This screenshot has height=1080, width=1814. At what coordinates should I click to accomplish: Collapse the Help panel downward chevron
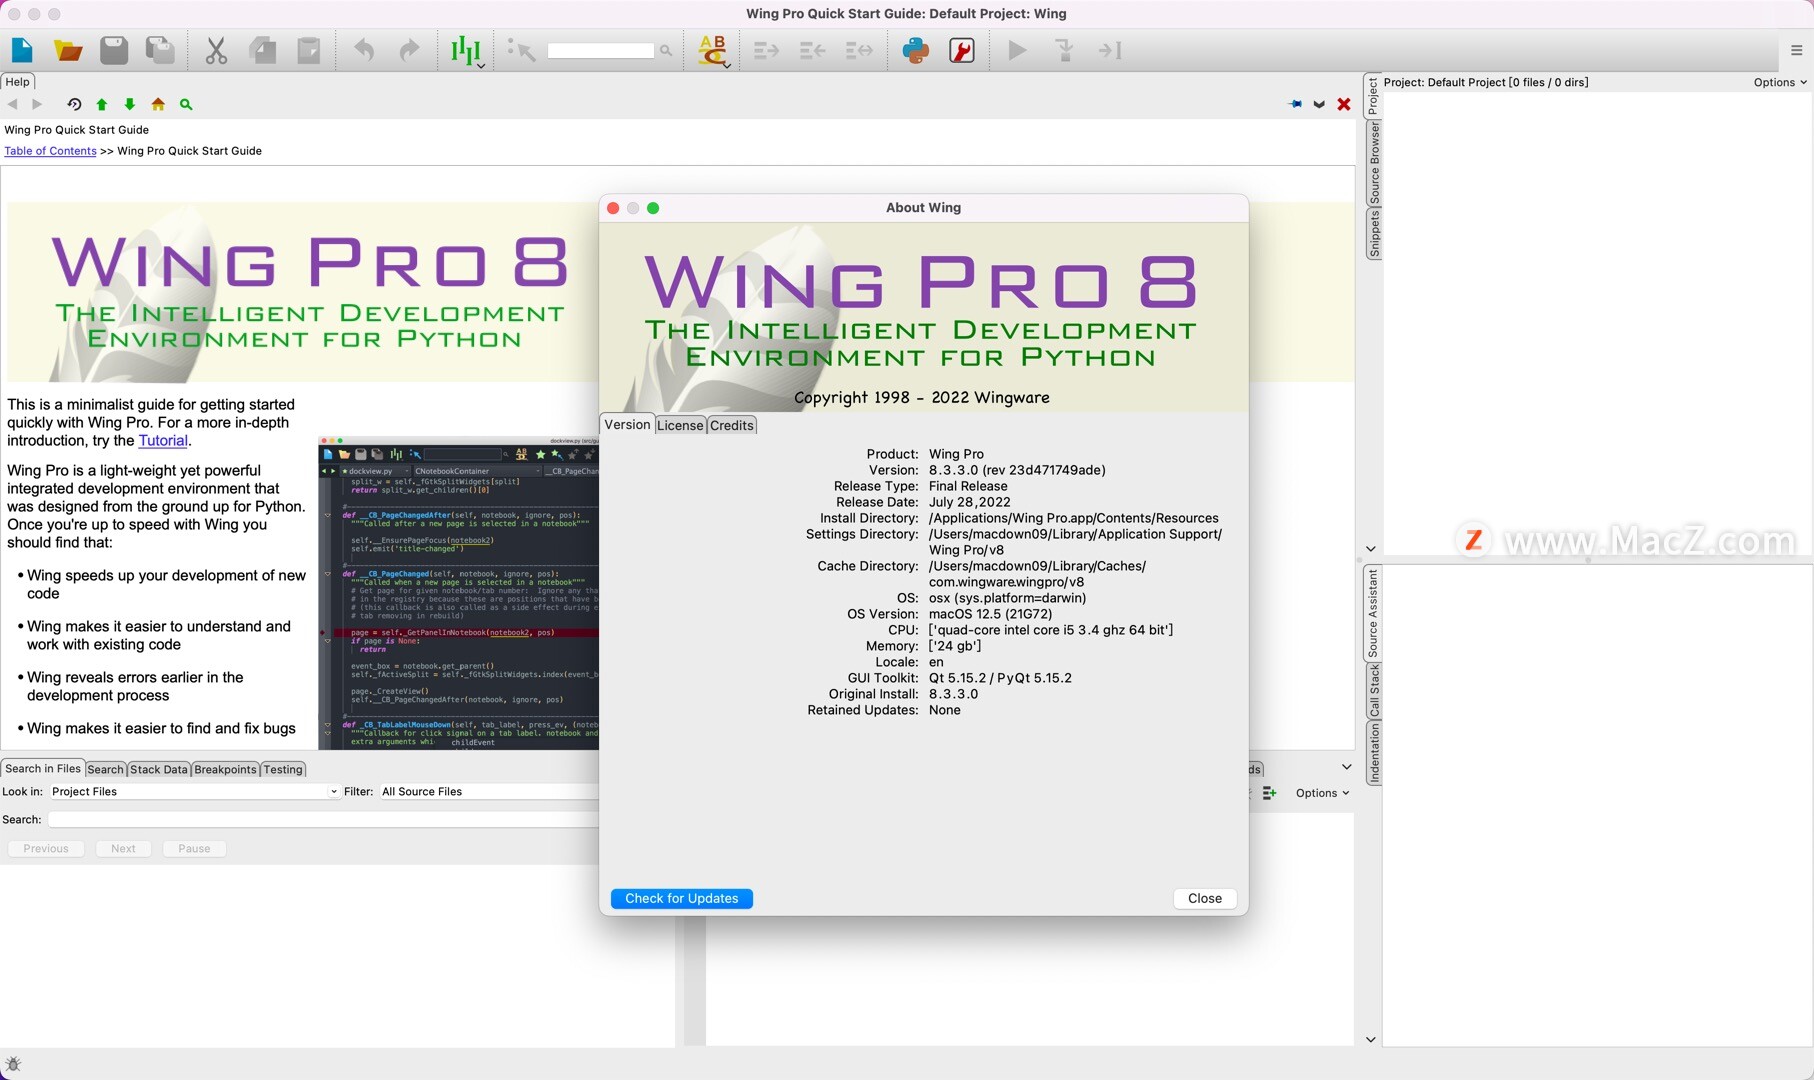(x=1318, y=104)
